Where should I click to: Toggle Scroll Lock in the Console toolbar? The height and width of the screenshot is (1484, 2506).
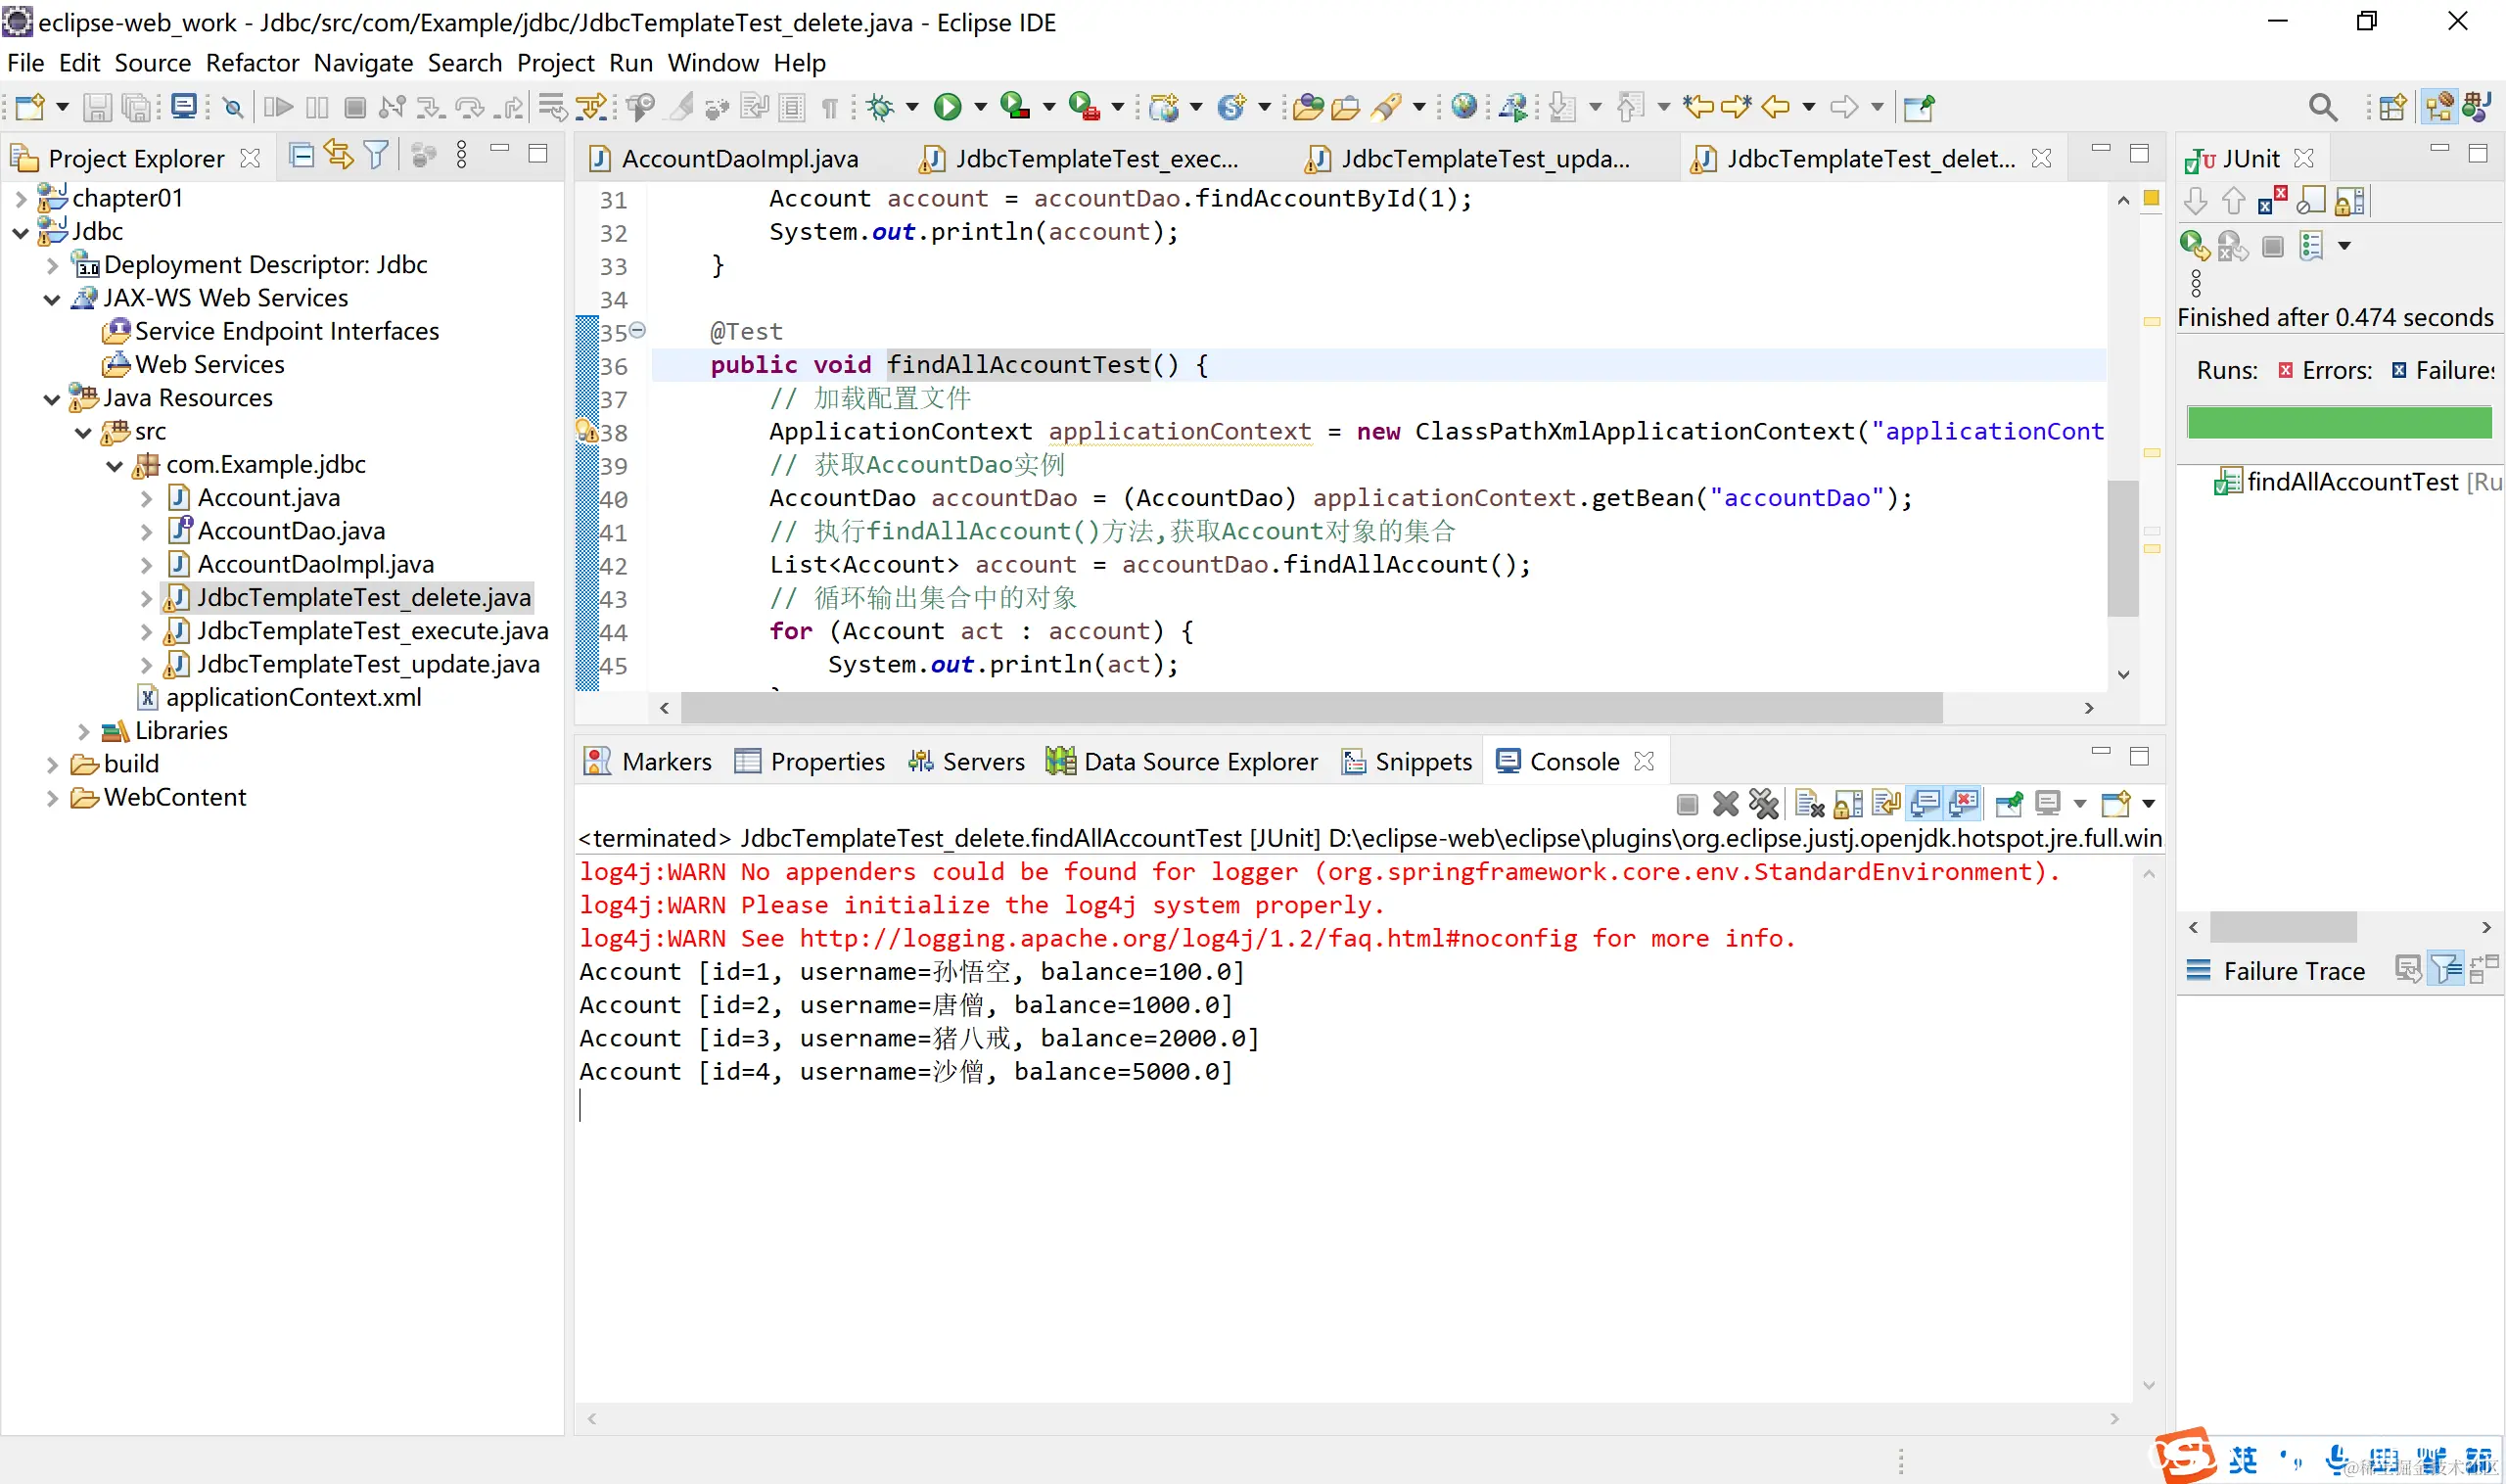pos(1848,804)
